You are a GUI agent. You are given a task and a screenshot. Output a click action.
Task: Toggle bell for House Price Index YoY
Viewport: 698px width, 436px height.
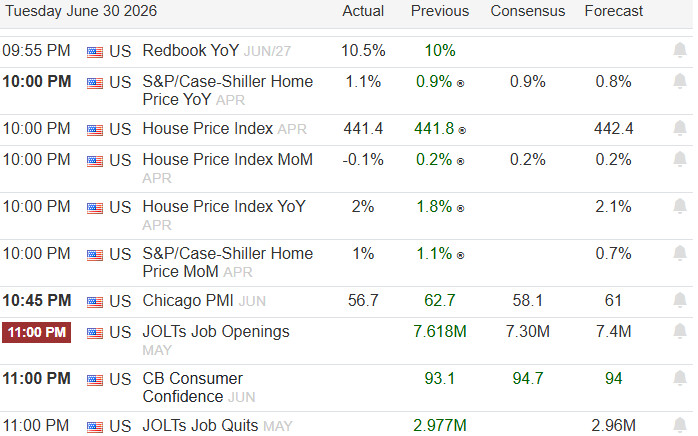680,207
